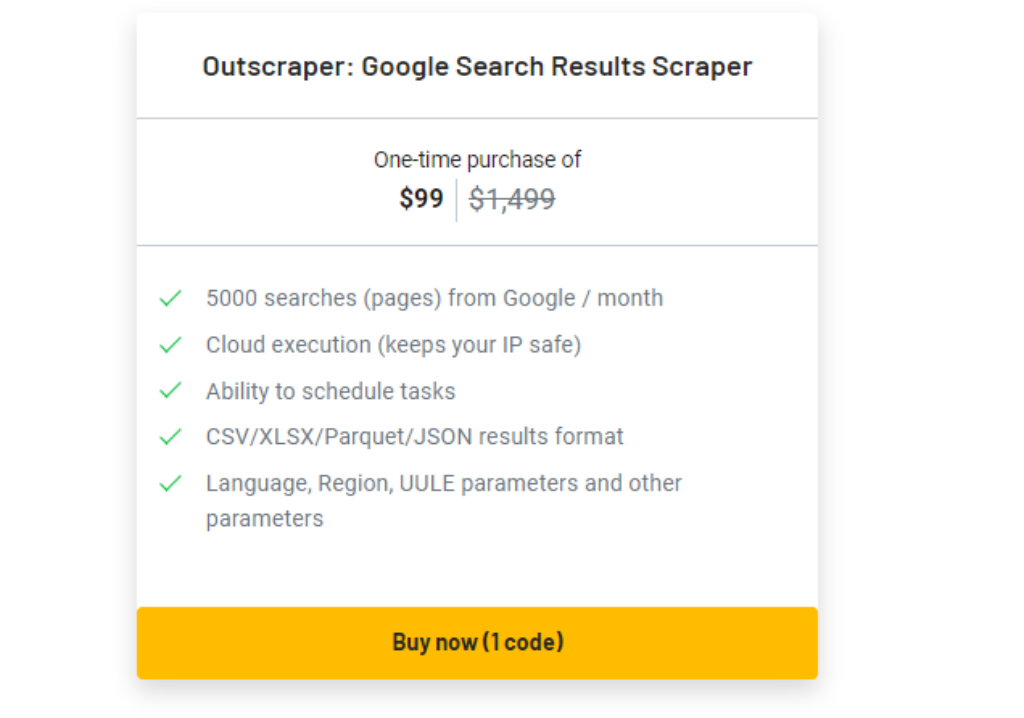Click the checkmark beside Language, Region, UULE parameters

(x=170, y=483)
